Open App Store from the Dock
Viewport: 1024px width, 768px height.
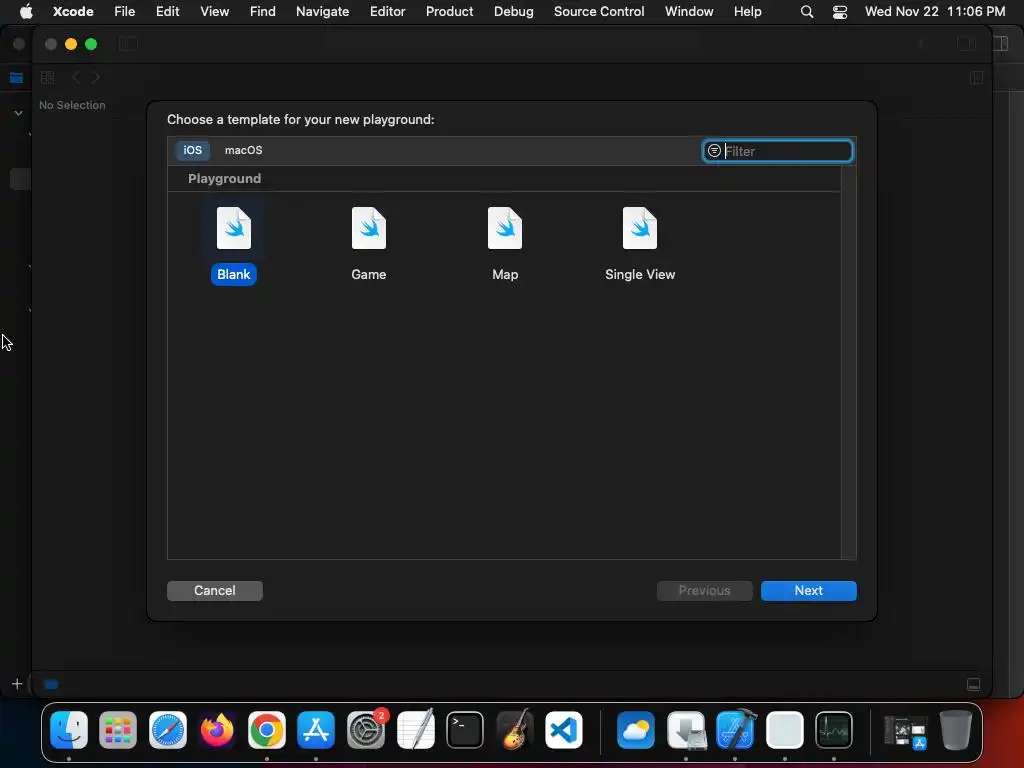[x=316, y=729]
